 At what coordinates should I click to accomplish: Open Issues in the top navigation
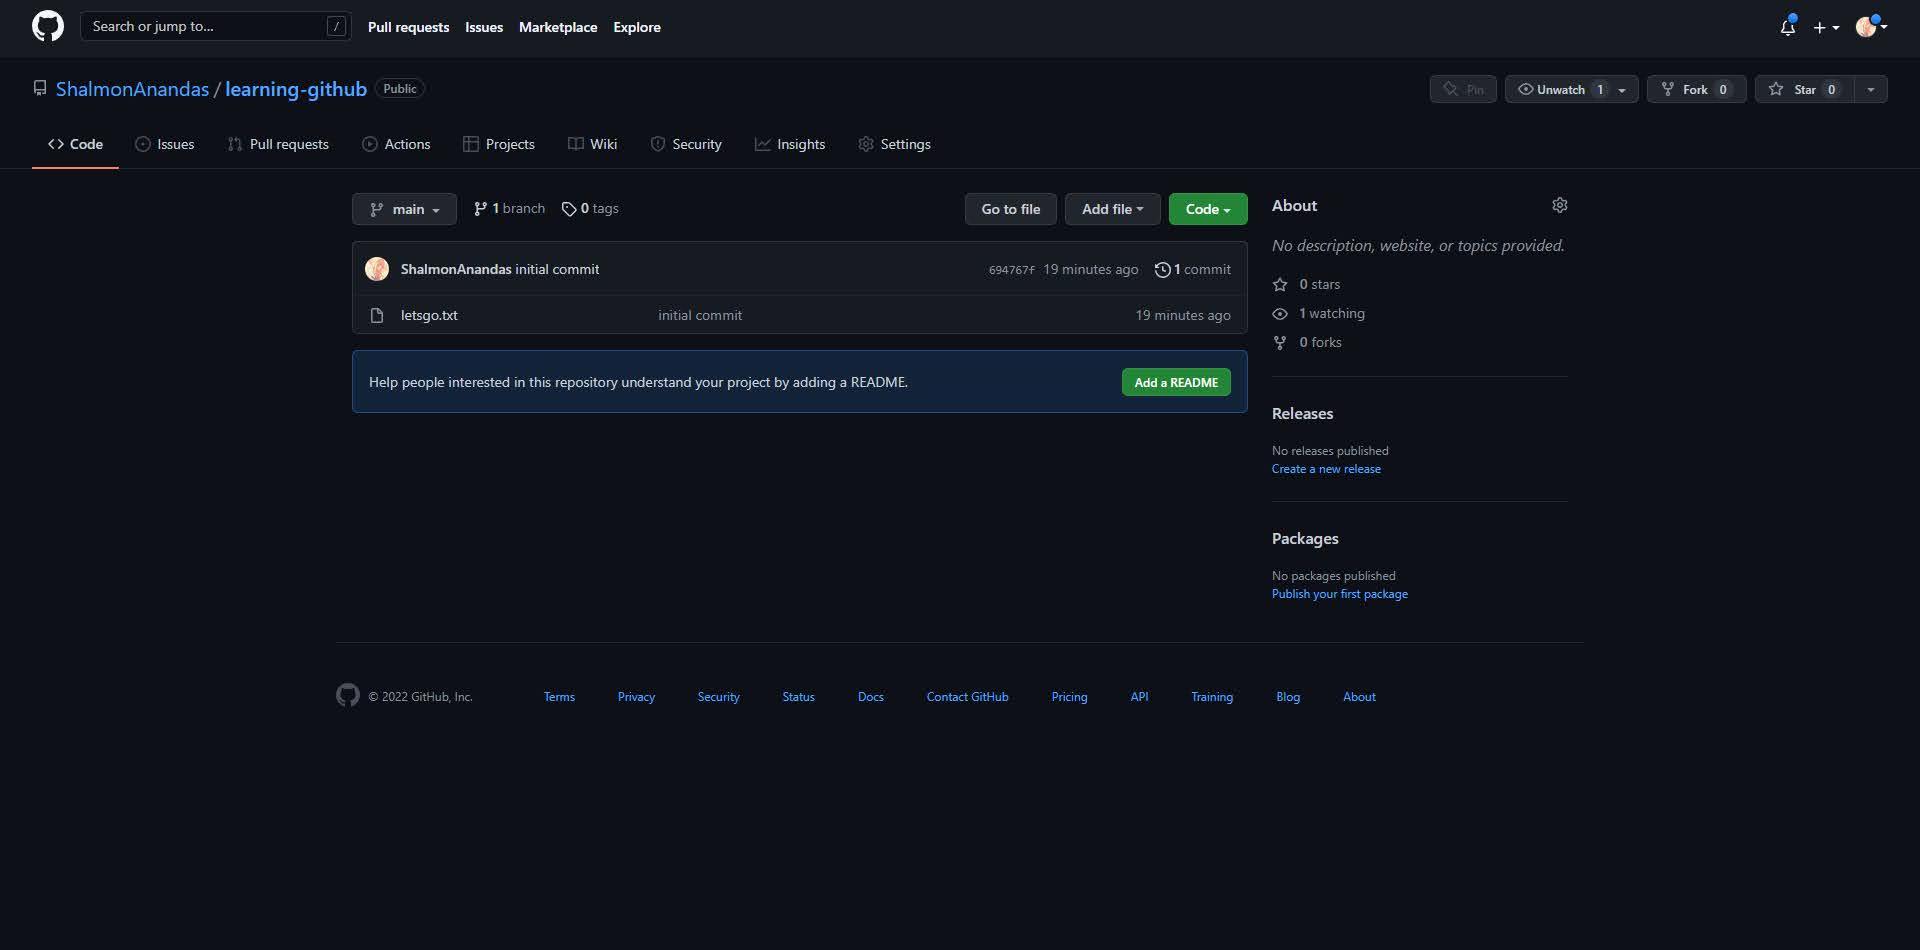point(484,27)
